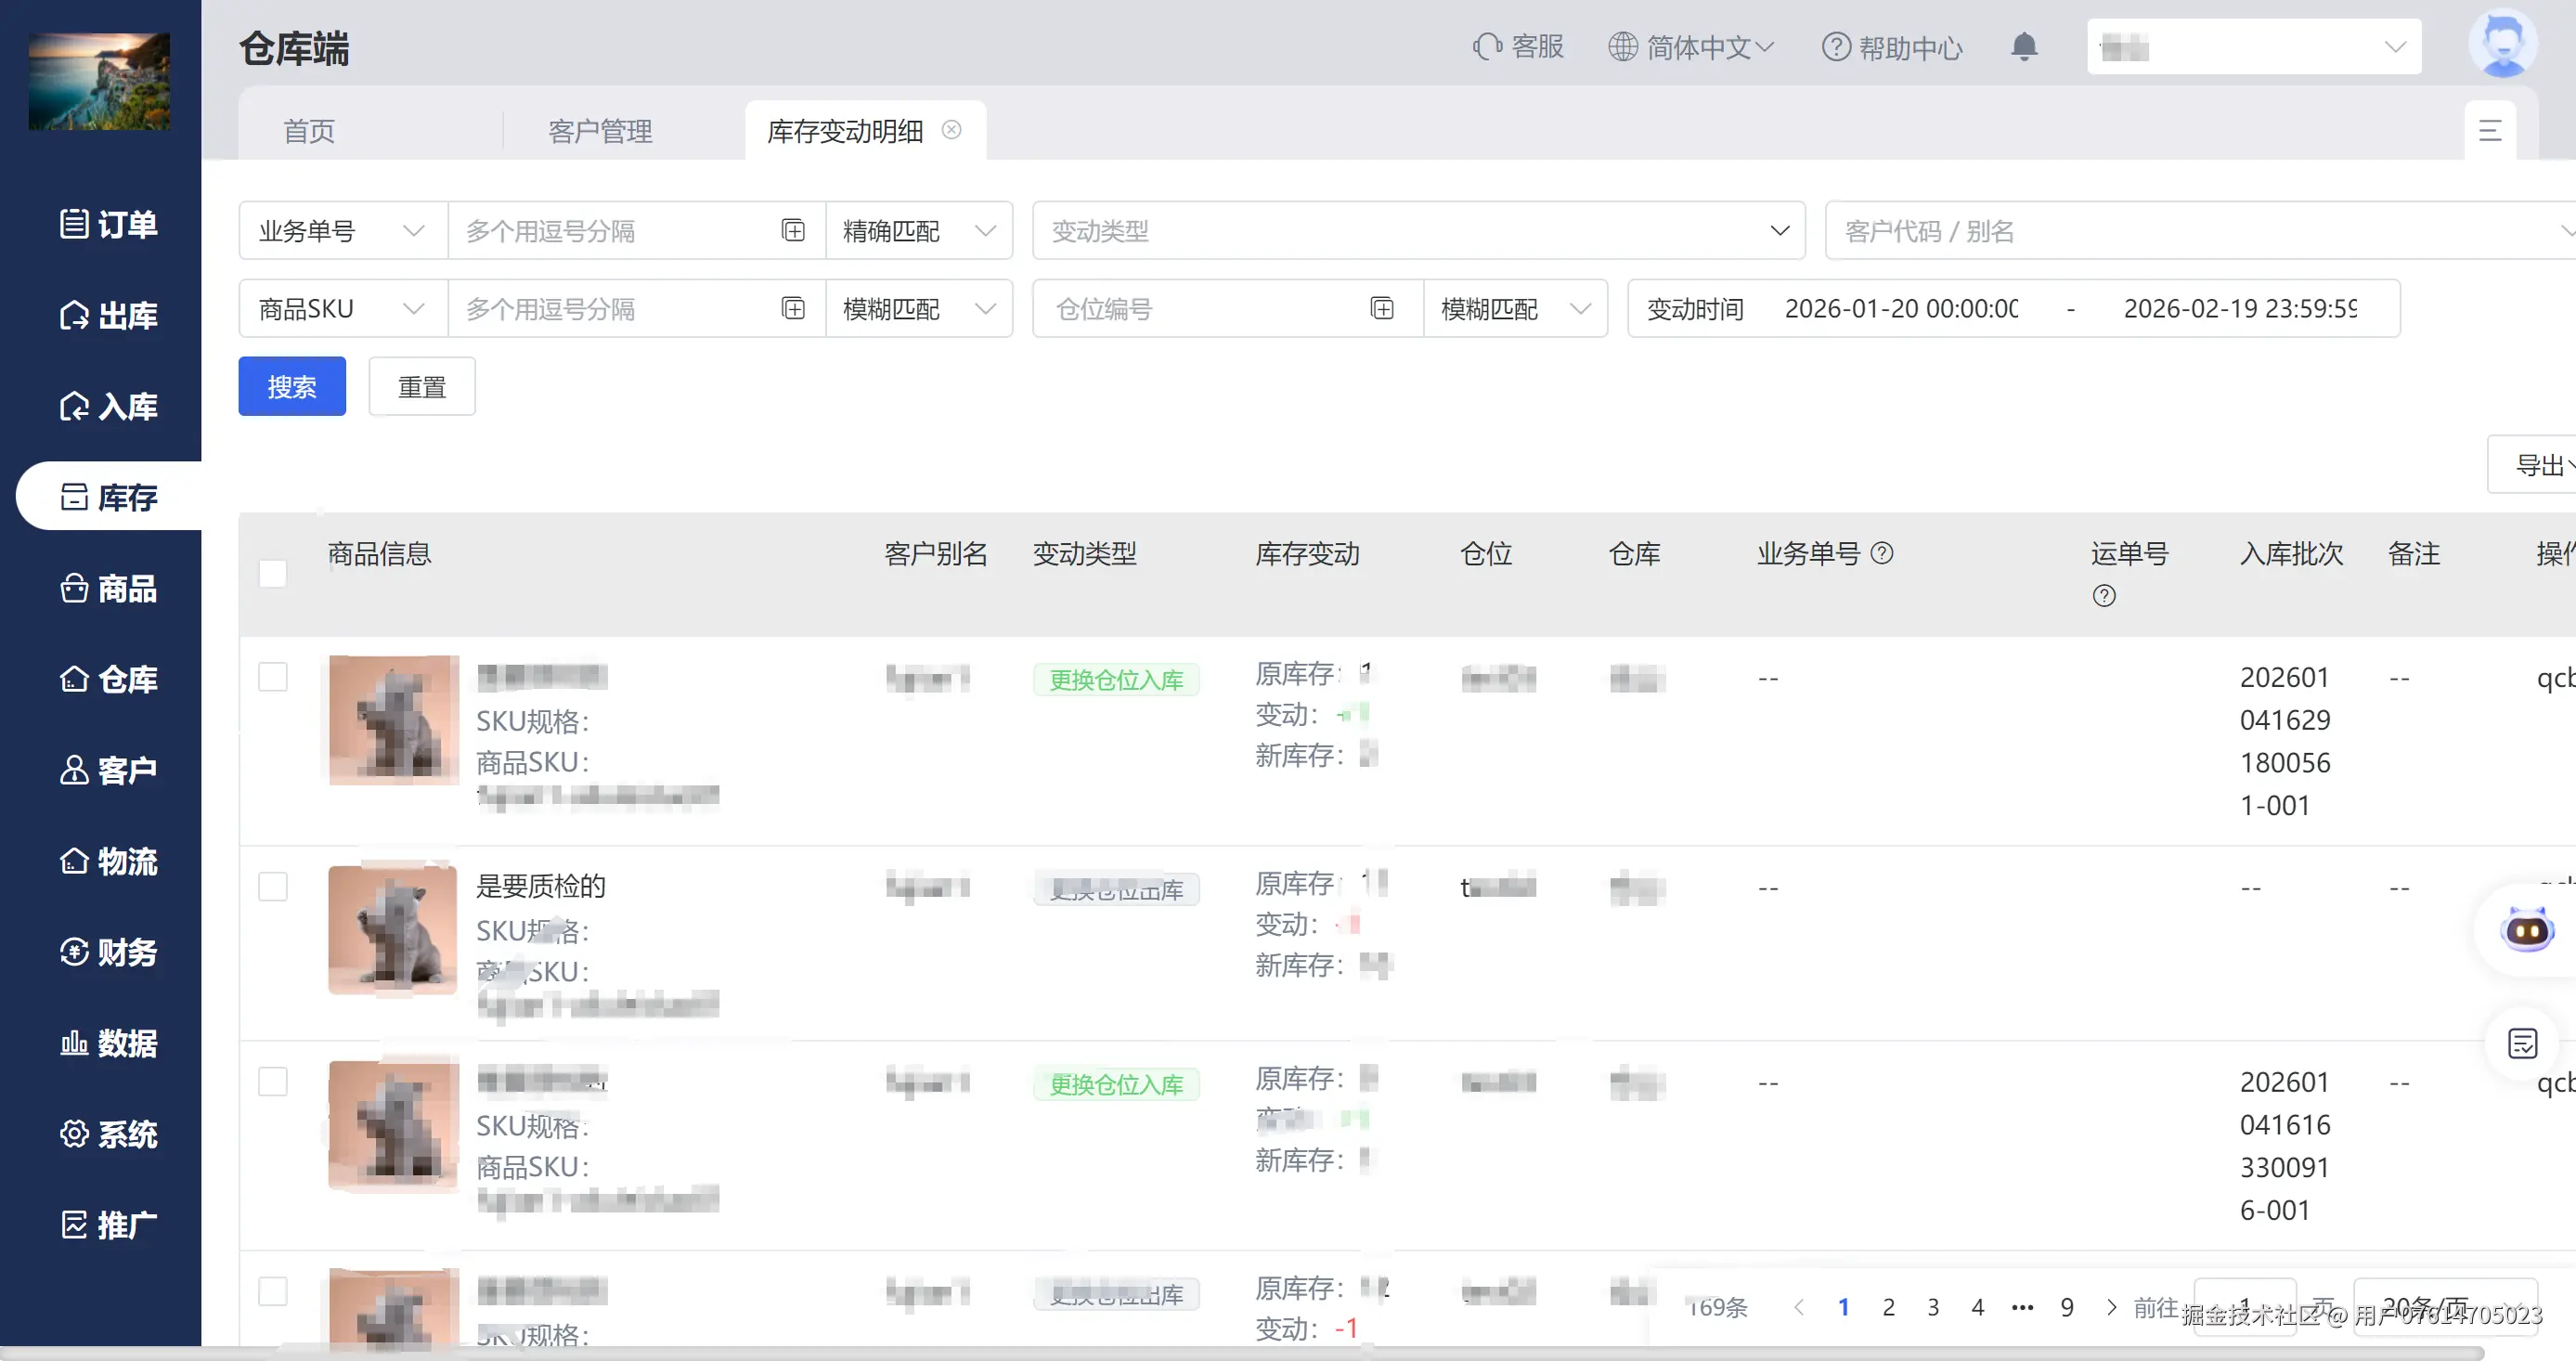The image size is (2576, 1361).
Task: Click the 重置 button
Action: click(422, 386)
